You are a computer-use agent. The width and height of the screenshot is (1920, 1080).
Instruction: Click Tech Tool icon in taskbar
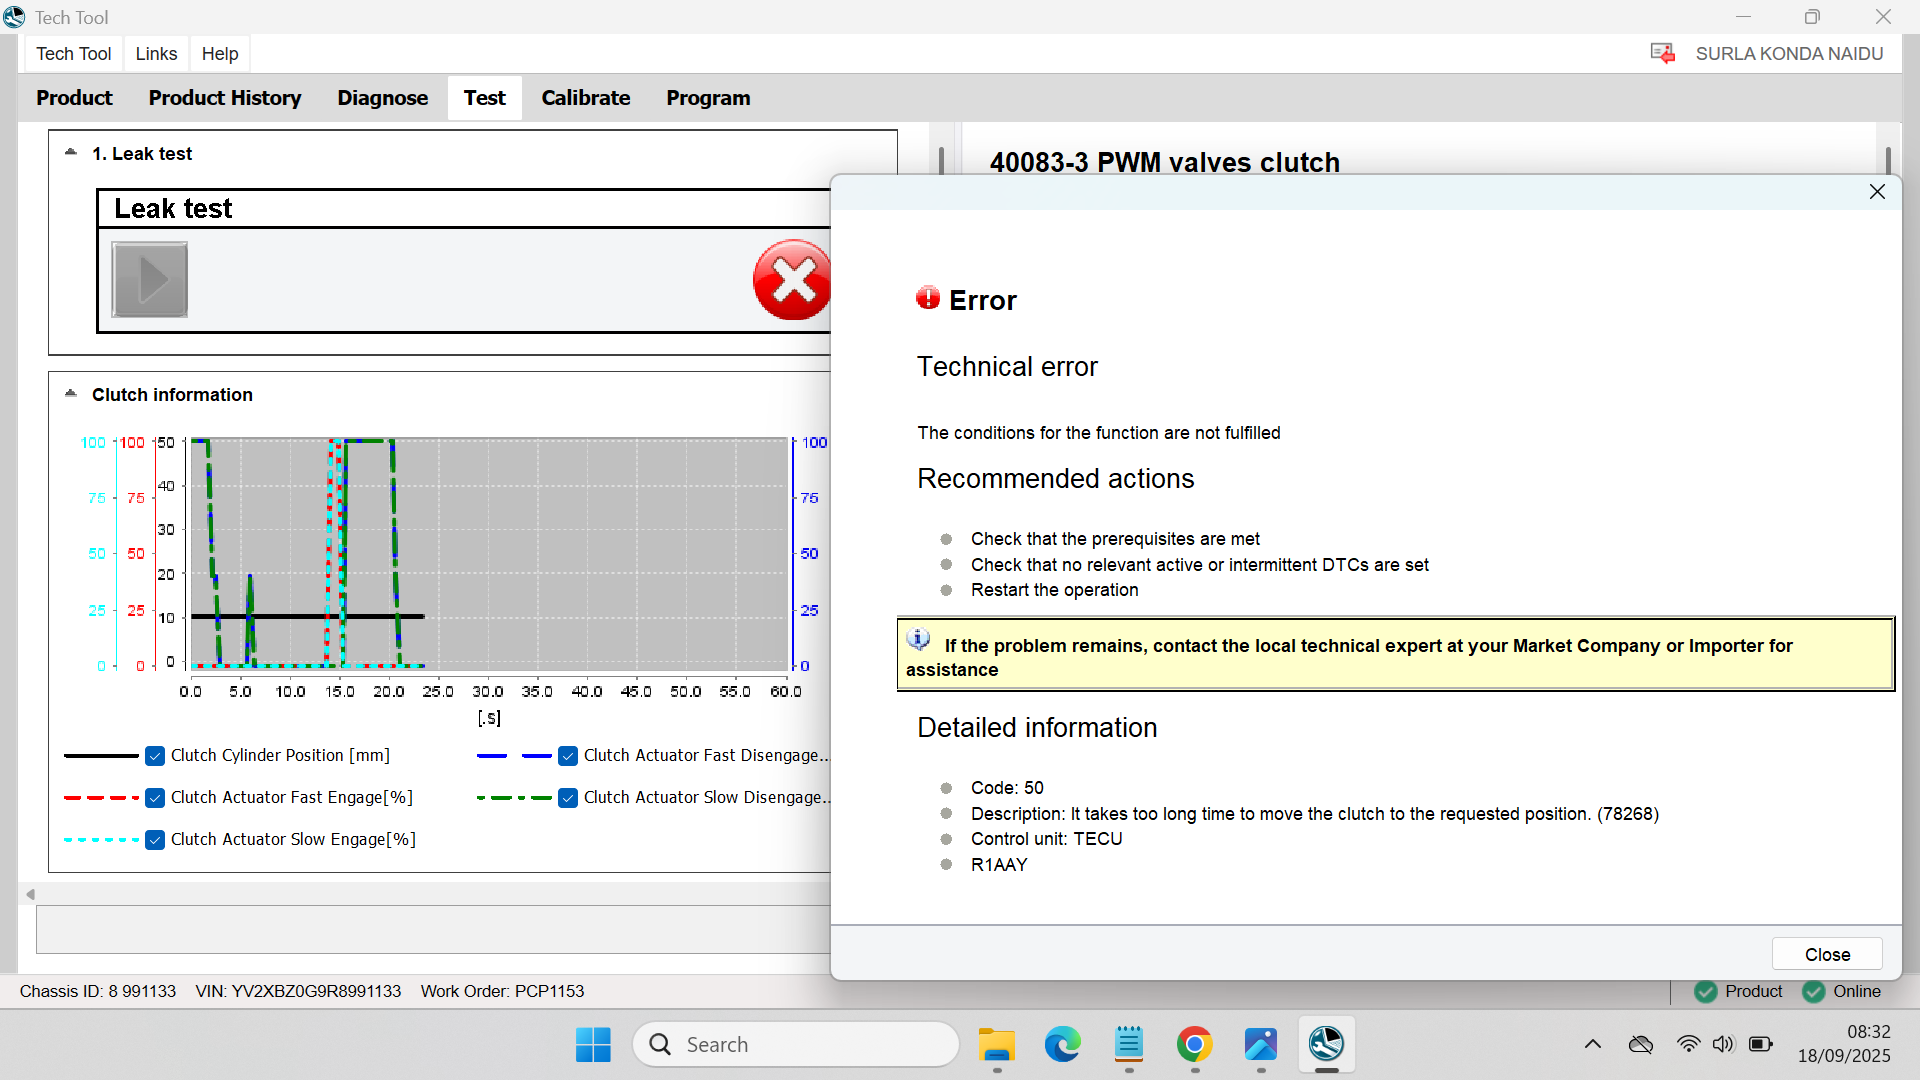(1327, 1045)
